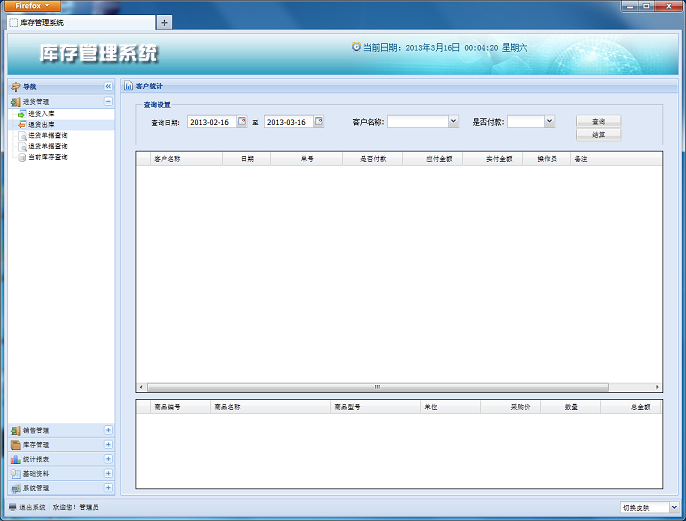Click the 结算 button
The image size is (686, 521).
pyautogui.click(x=598, y=134)
